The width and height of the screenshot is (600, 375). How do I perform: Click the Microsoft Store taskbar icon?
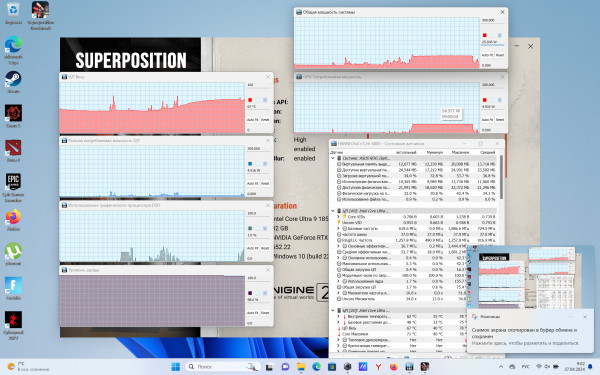[x=332, y=367]
